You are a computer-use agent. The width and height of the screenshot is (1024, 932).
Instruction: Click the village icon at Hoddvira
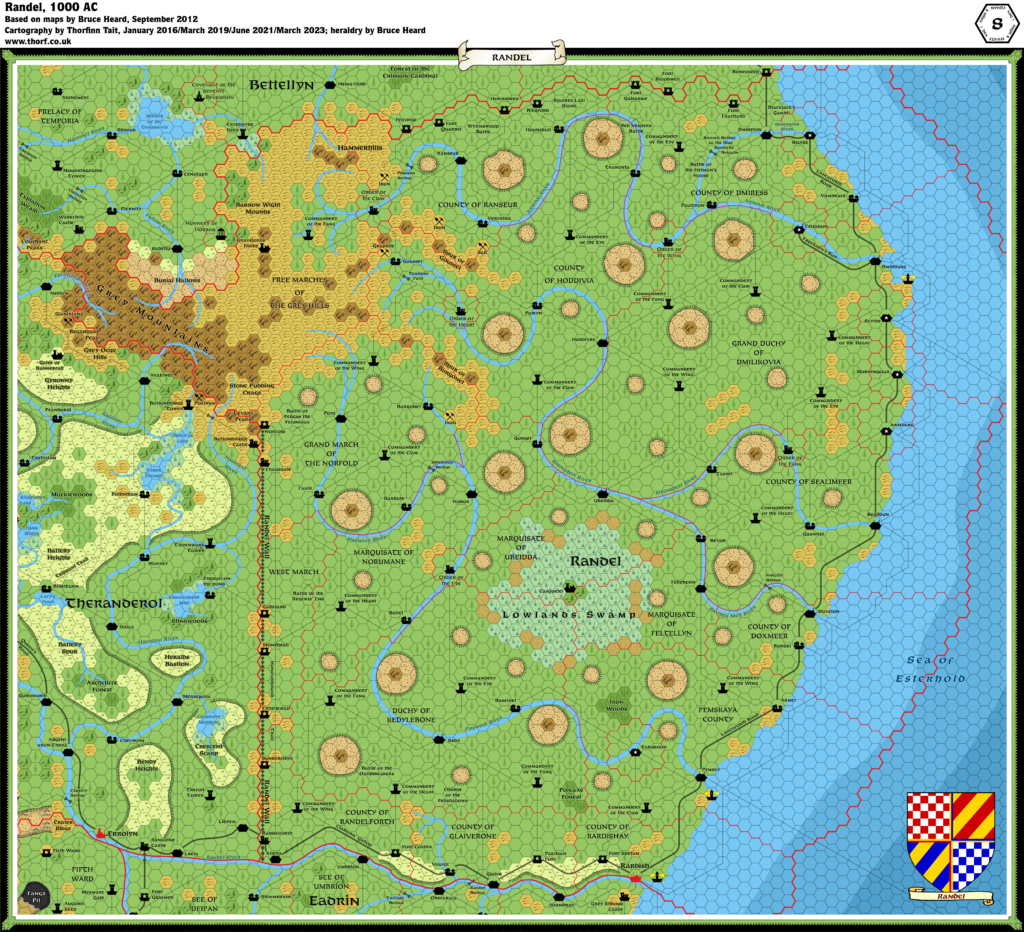tap(603, 343)
